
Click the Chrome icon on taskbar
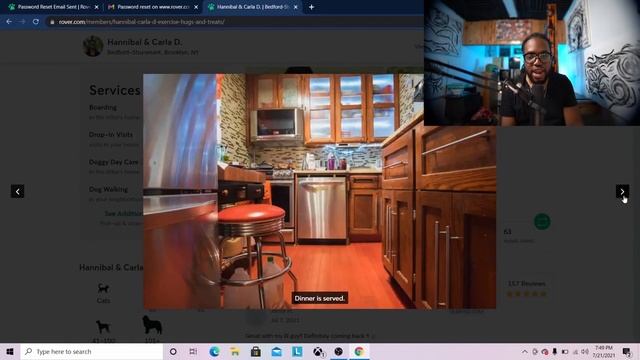[x=359, y=351]
